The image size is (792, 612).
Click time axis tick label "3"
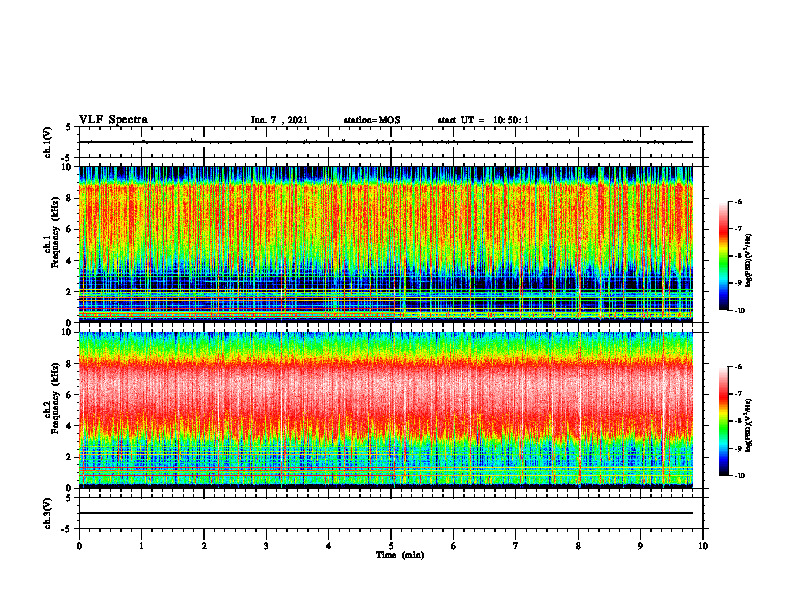[266, 546]
